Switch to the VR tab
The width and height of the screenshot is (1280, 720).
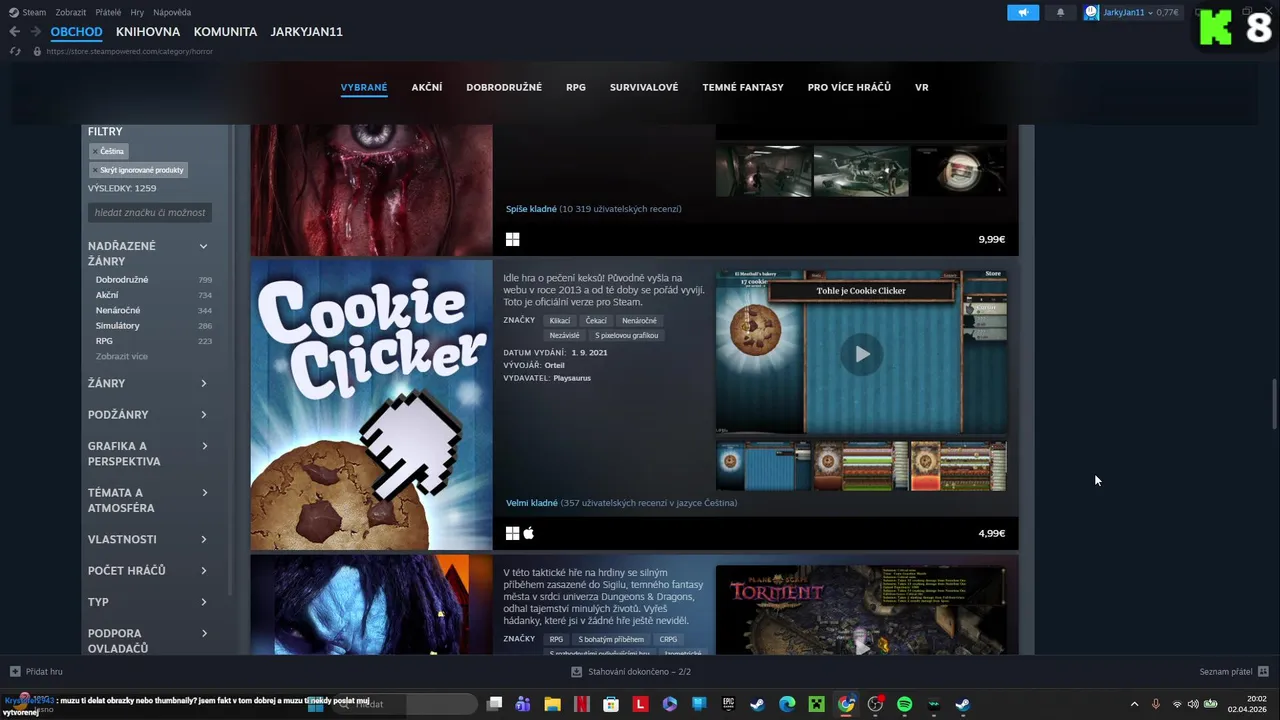coord(922,87)
